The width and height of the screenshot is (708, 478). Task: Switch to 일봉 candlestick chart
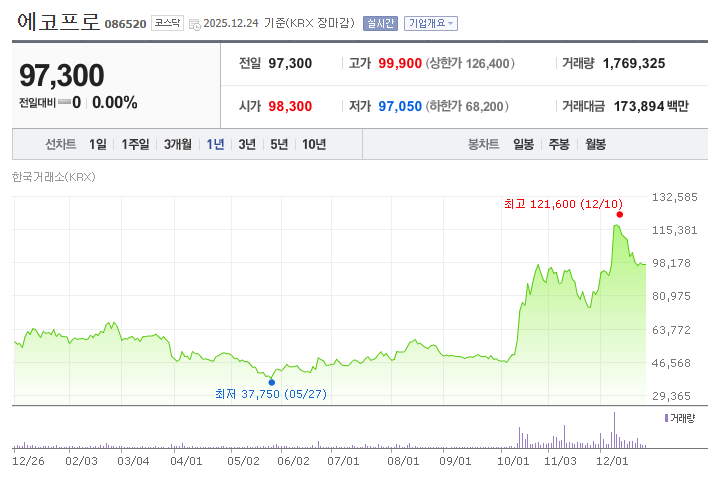[523, 144]
